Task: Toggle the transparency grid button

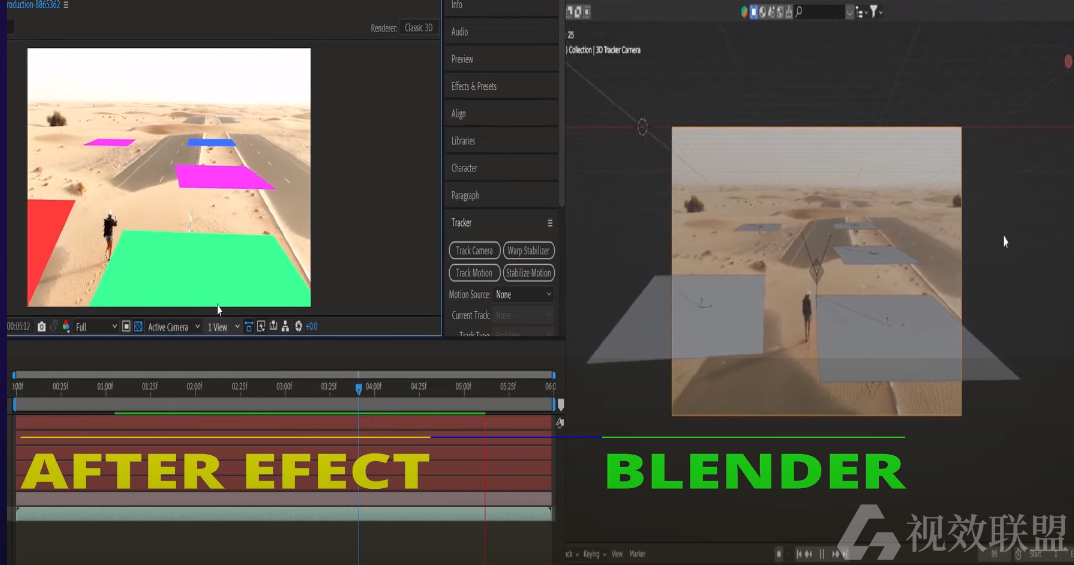Action: click(138, 327)
